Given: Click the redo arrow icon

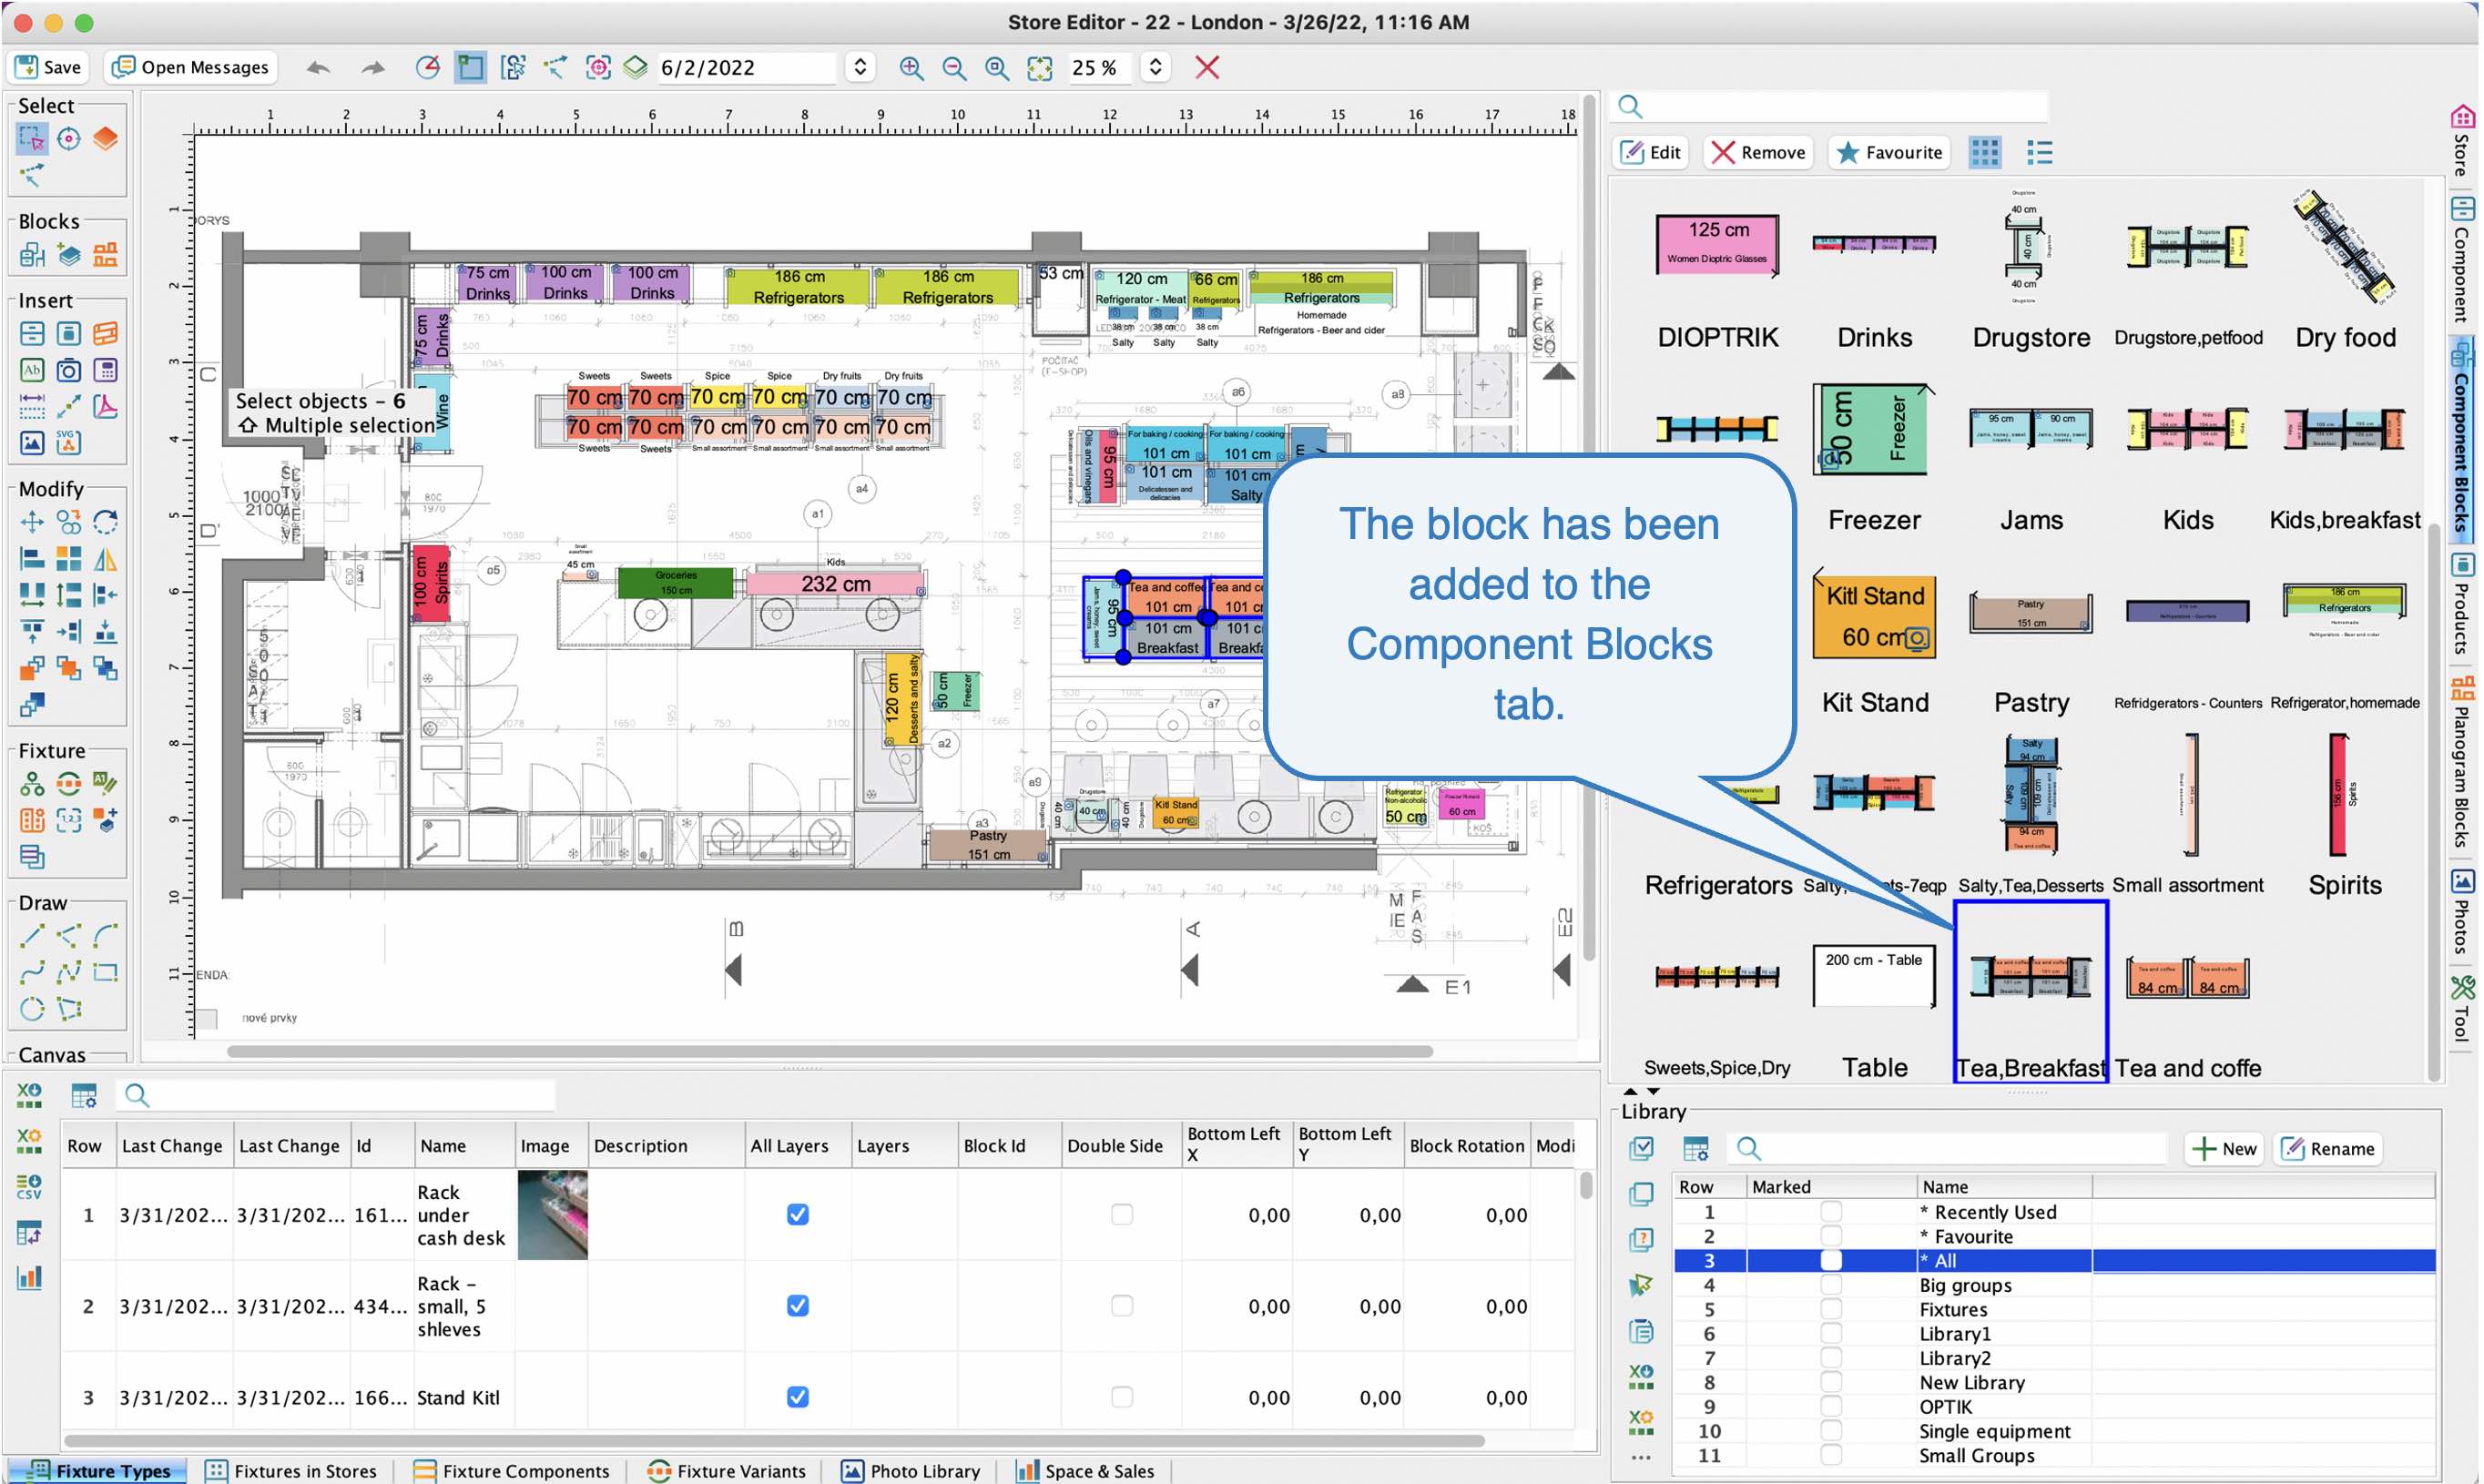Looking at the screenshot, I should coord(373,67).
